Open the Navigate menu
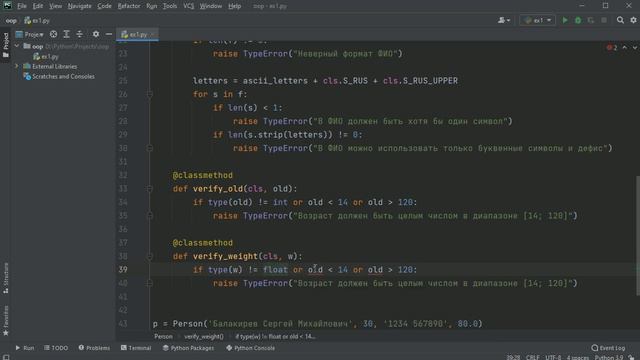Viewport: 640px width, 360px height. [80, 6]
